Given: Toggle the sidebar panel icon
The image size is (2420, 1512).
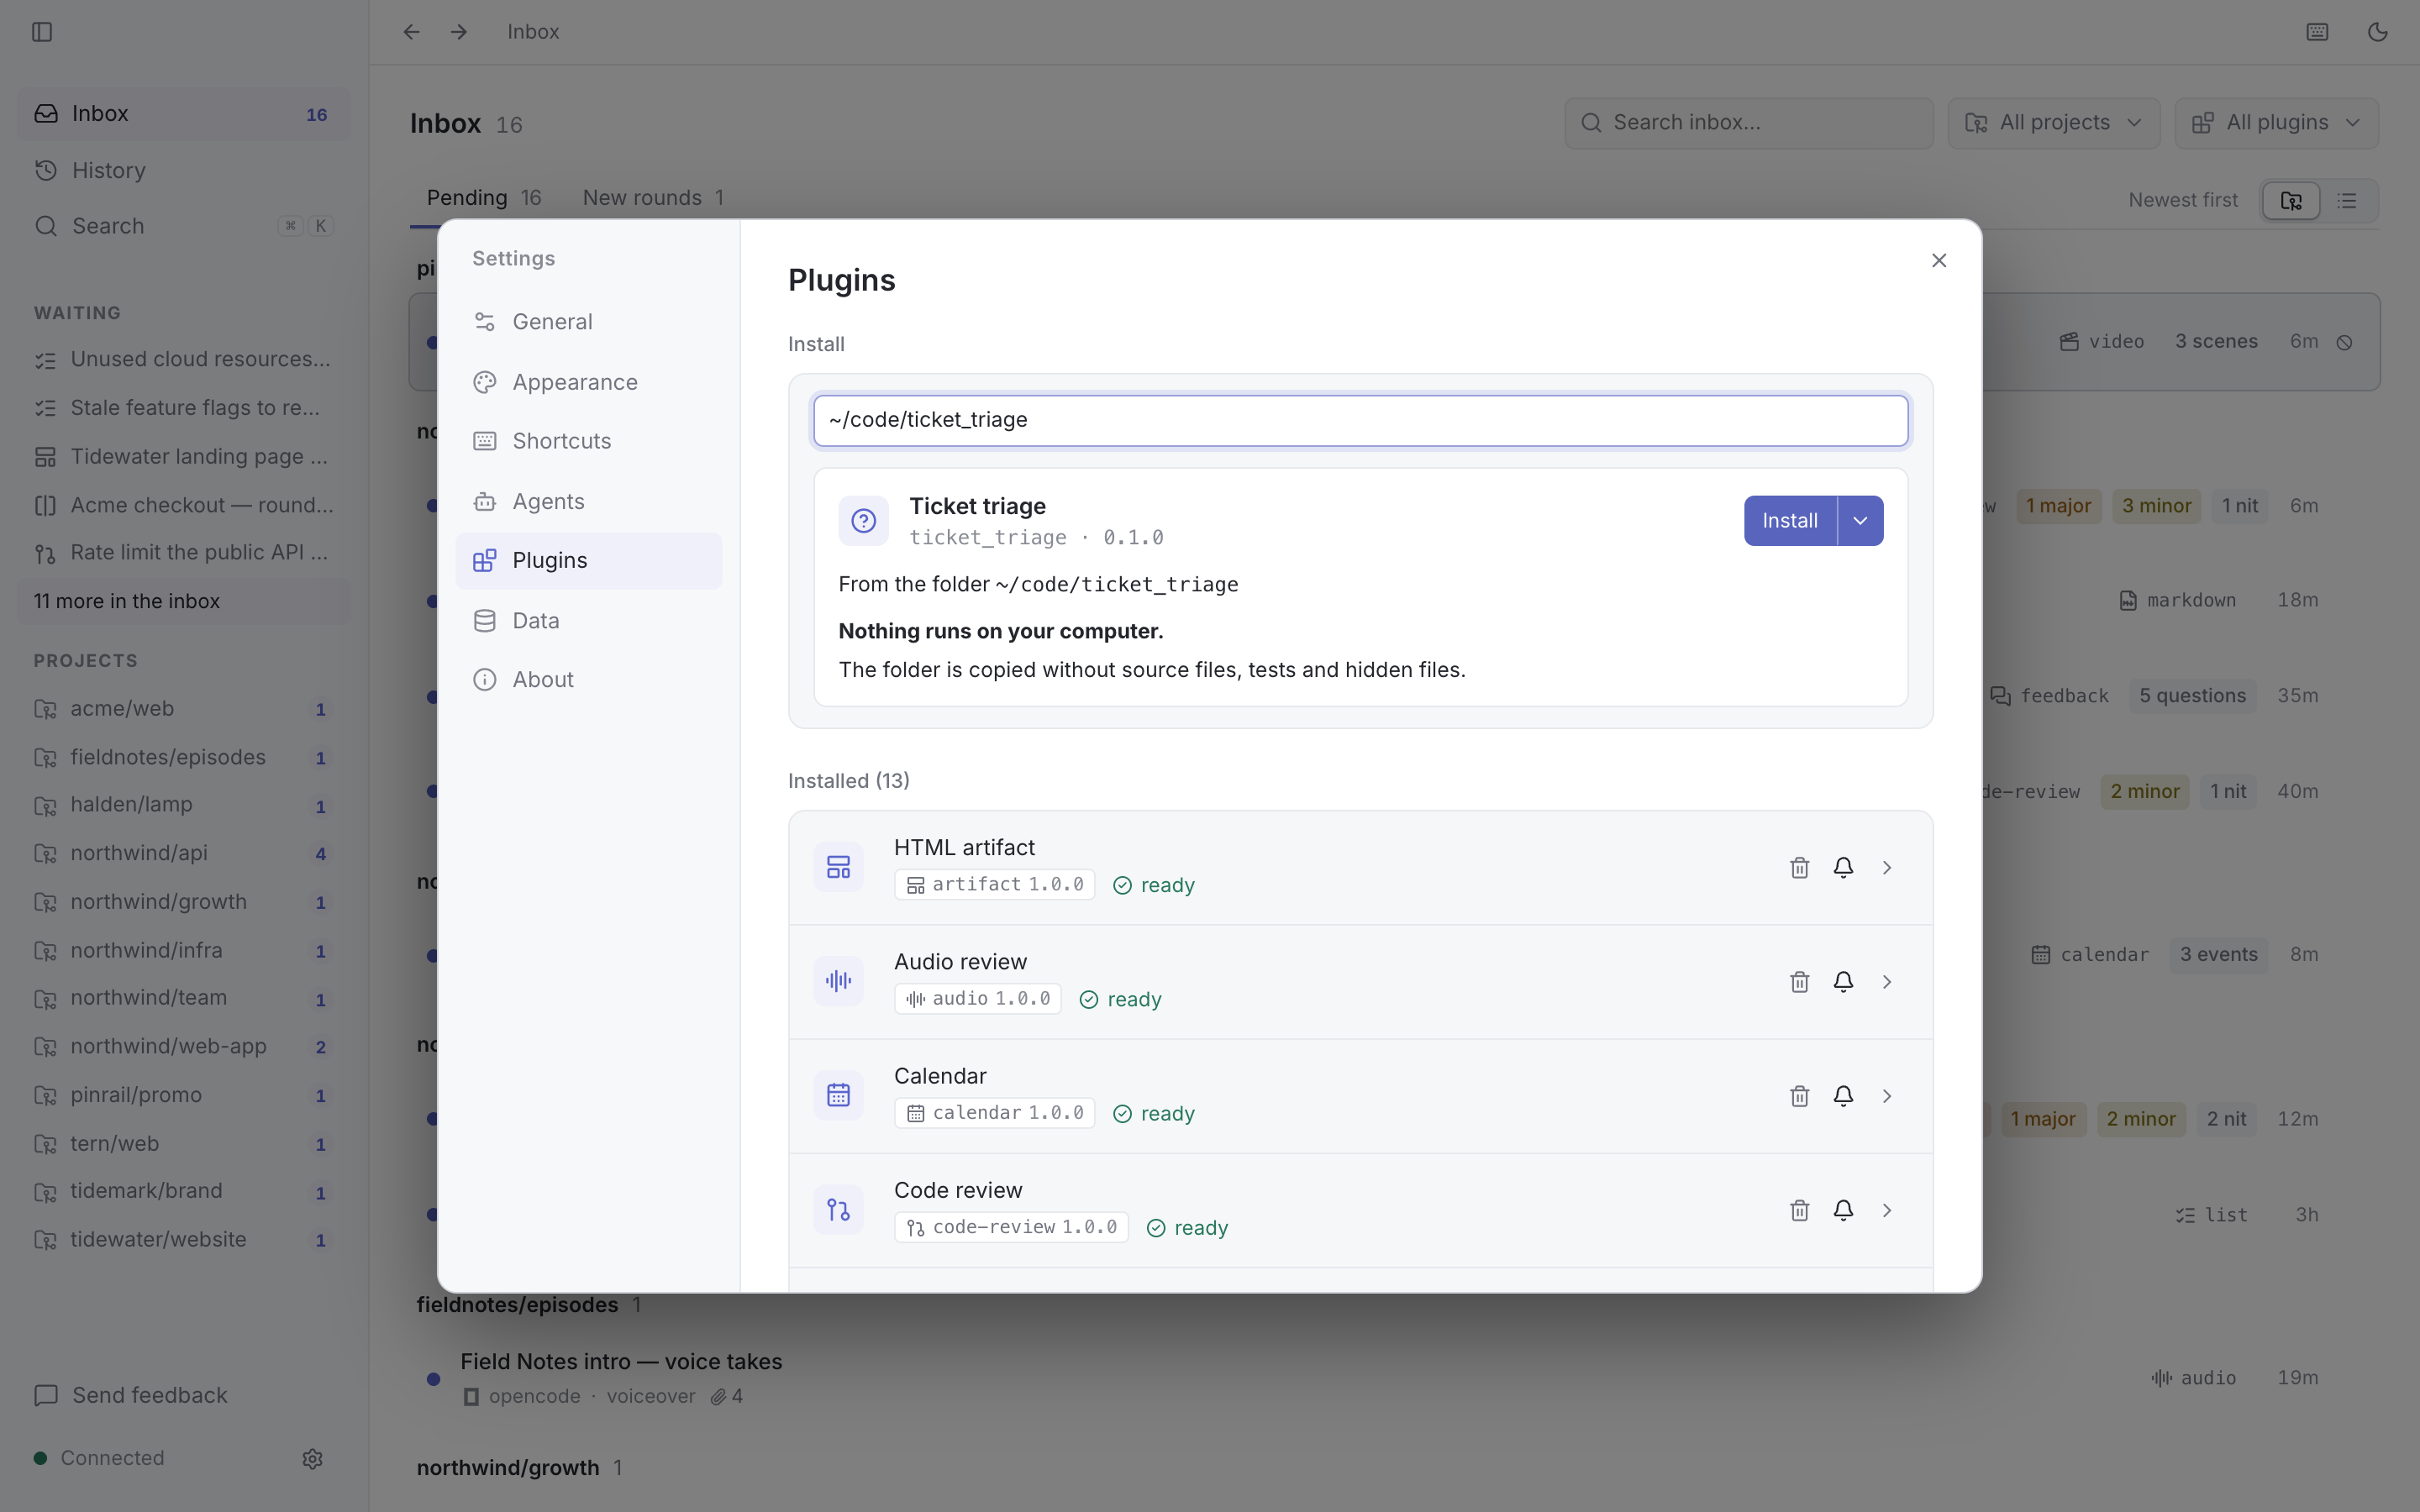Looking at the screenshot, I should [42, 32].
